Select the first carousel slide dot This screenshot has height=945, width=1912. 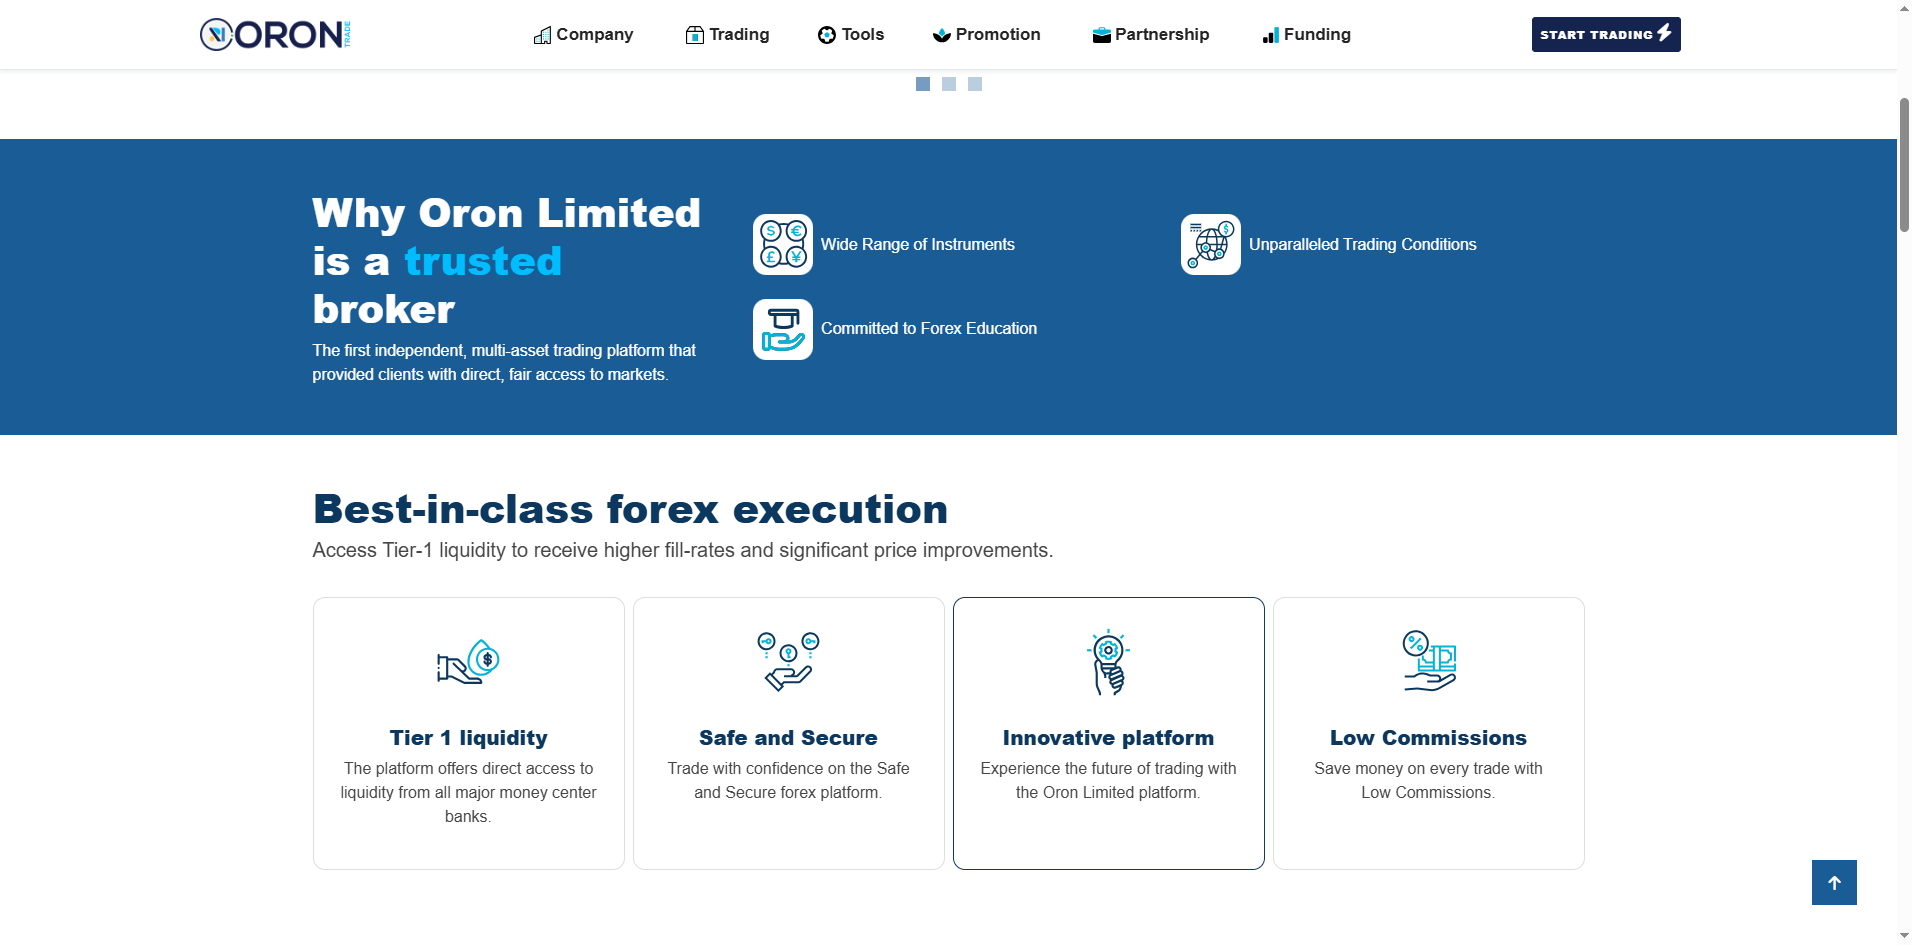[923, 84]
